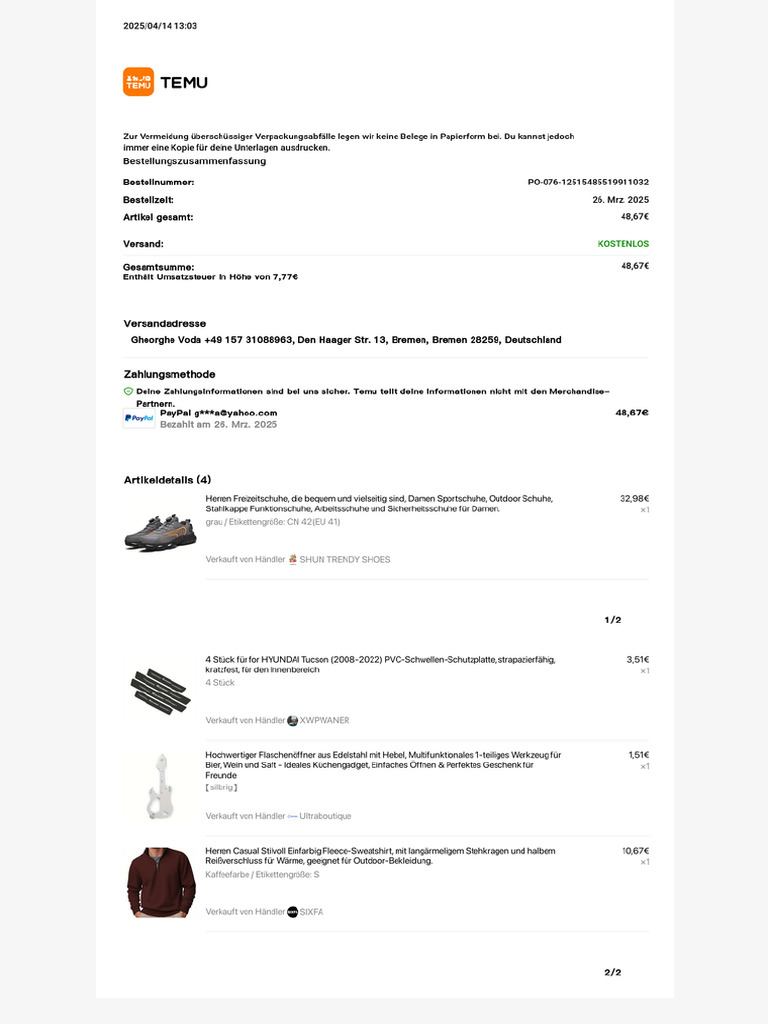Image resolution: width=768 pixels, height=1024 pixels.
Task: Click the orange Temu logo icon
Action: (x=138, y=82)
